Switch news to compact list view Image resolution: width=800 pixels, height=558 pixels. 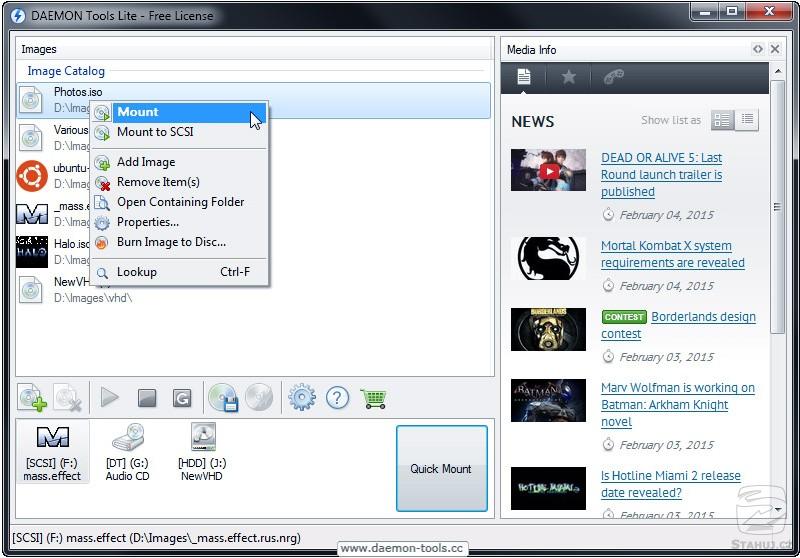tap(747, 120)
